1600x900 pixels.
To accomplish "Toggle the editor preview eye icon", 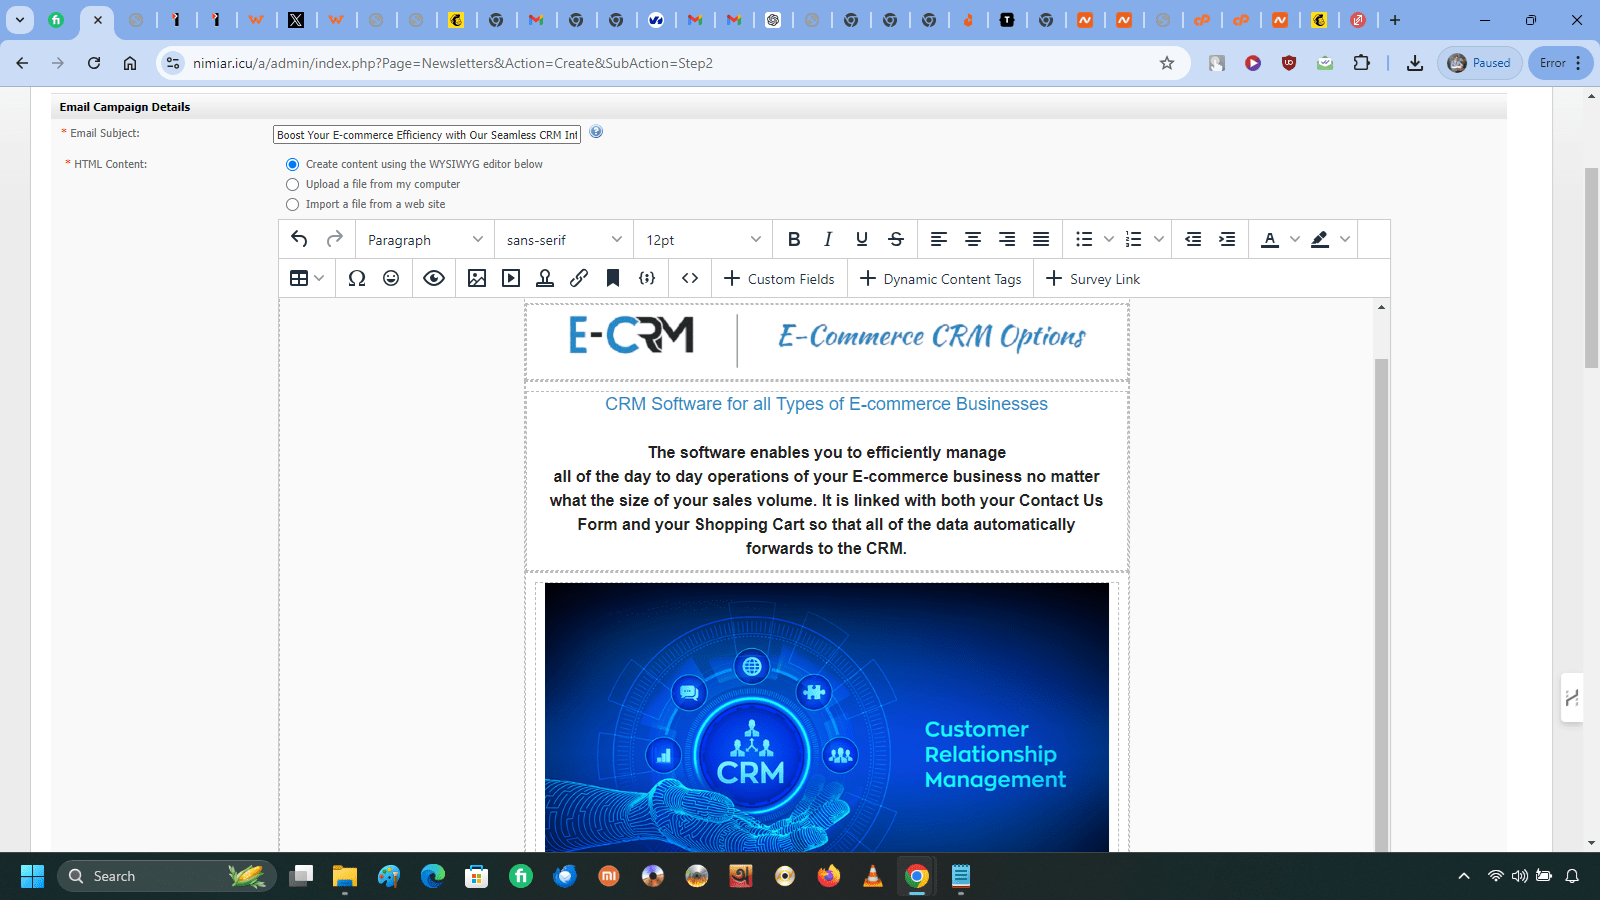I will (x=434, y=279).
